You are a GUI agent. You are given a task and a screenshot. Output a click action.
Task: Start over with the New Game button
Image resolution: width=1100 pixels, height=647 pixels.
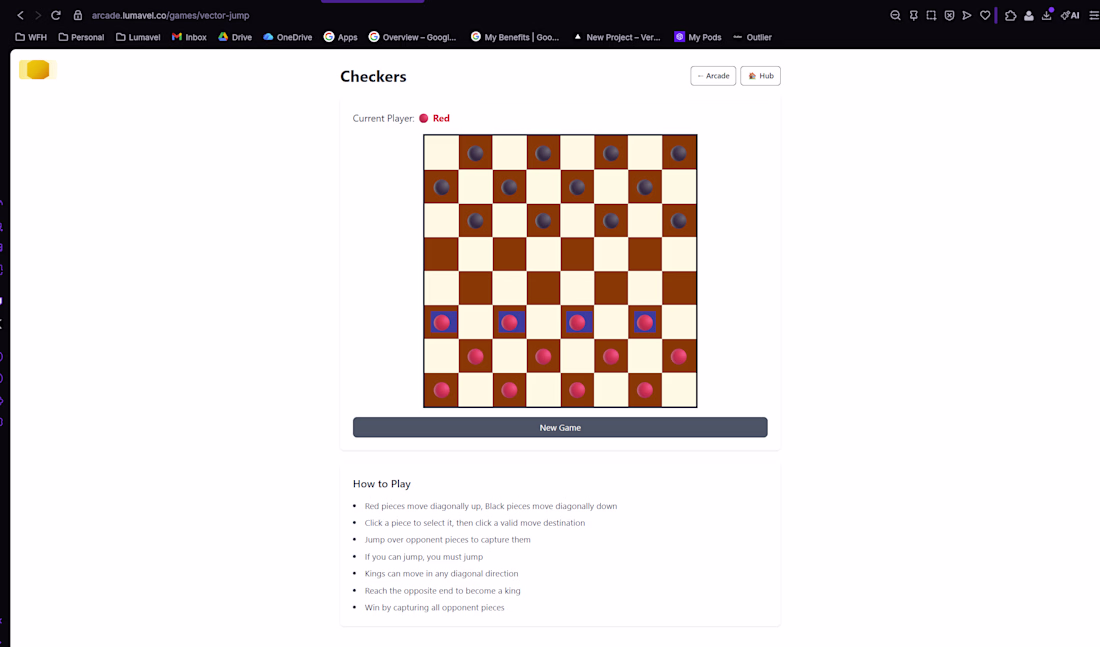click(560, 427)
